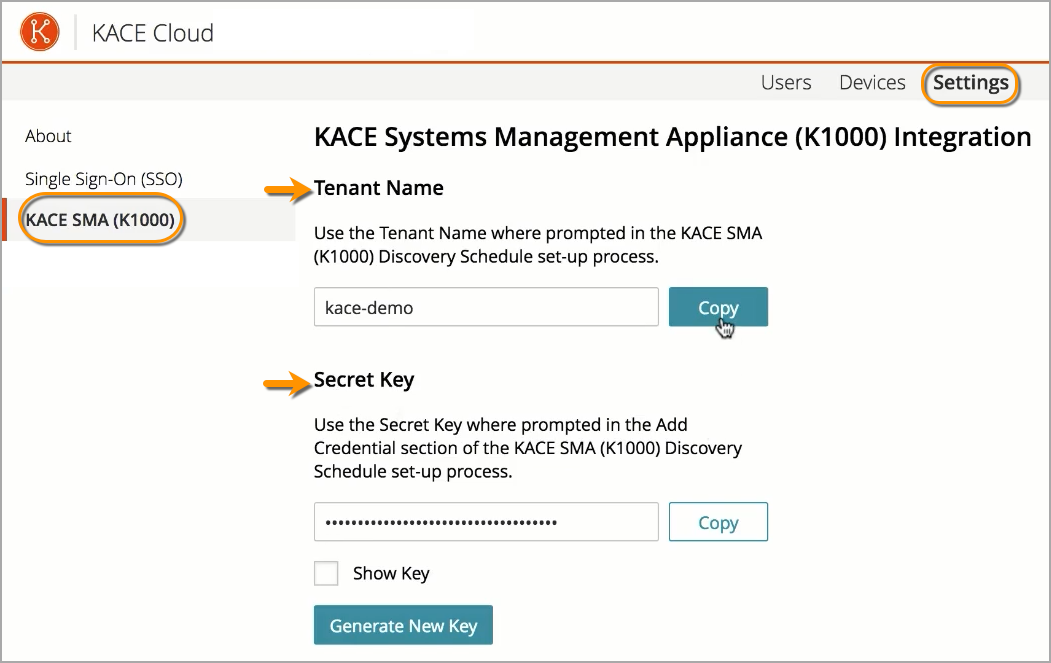Click the orange arrow beside Secret Key
The width and height of the screenshot is (1051, 663).
287,381
